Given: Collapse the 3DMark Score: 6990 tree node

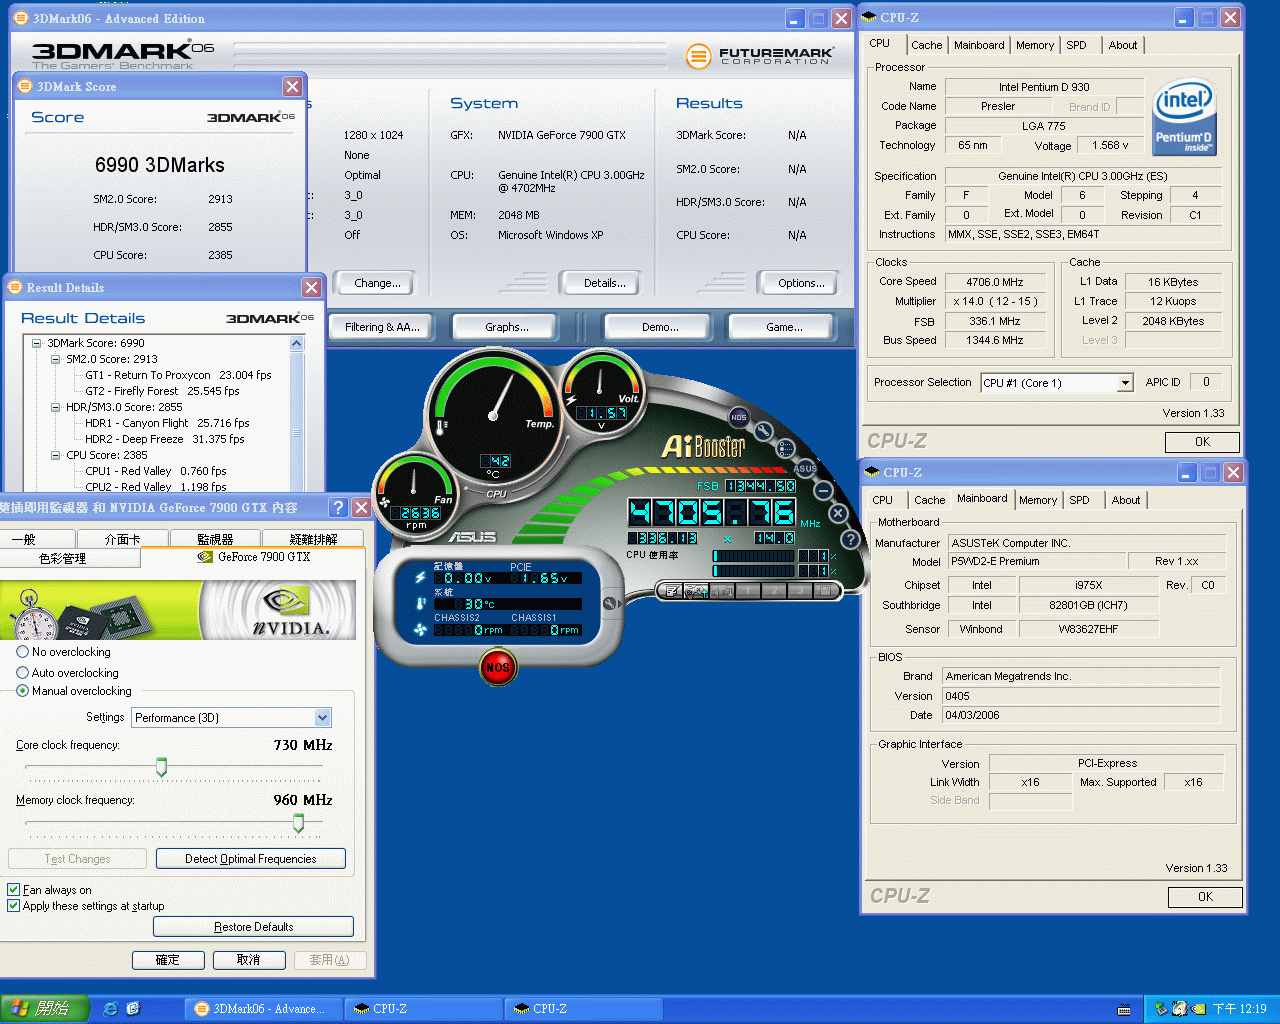Looking at the screenshot, I should 37,343.
